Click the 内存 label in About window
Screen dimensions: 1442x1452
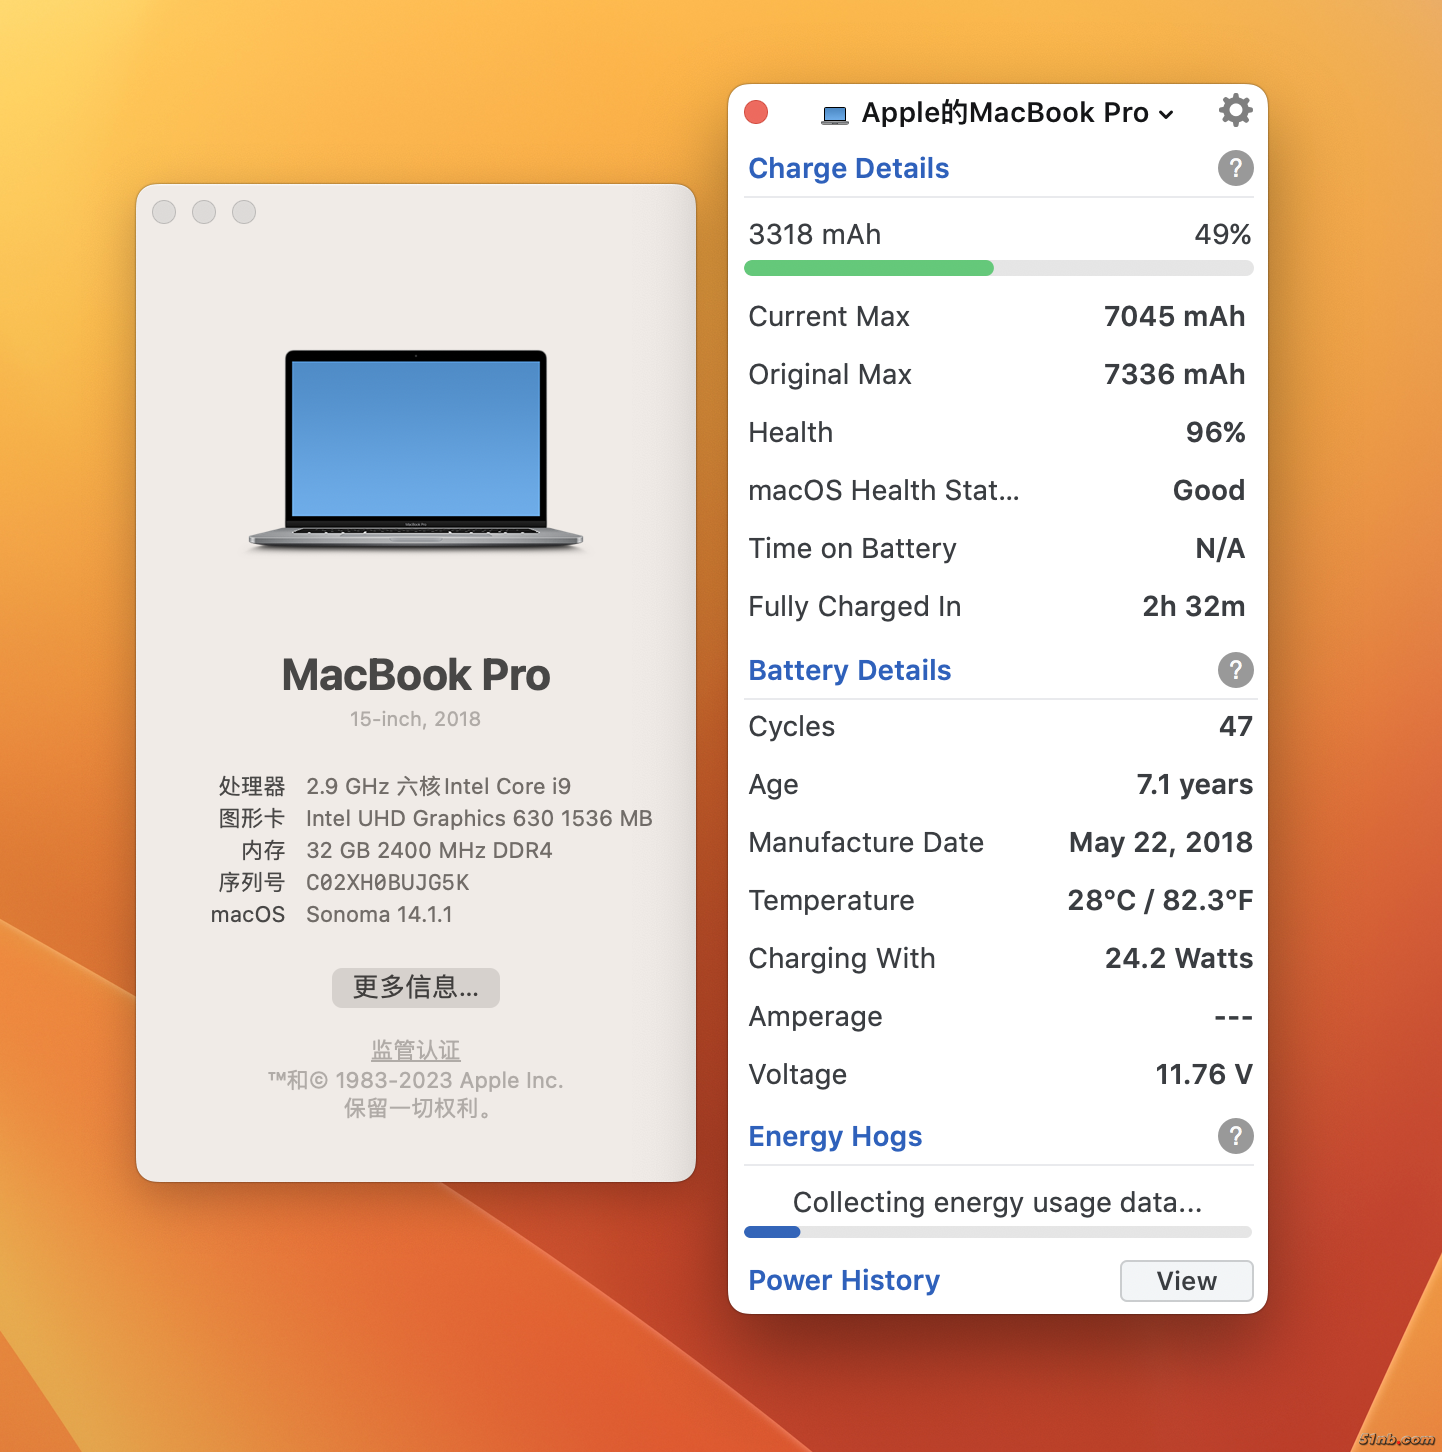click(263, 850)
